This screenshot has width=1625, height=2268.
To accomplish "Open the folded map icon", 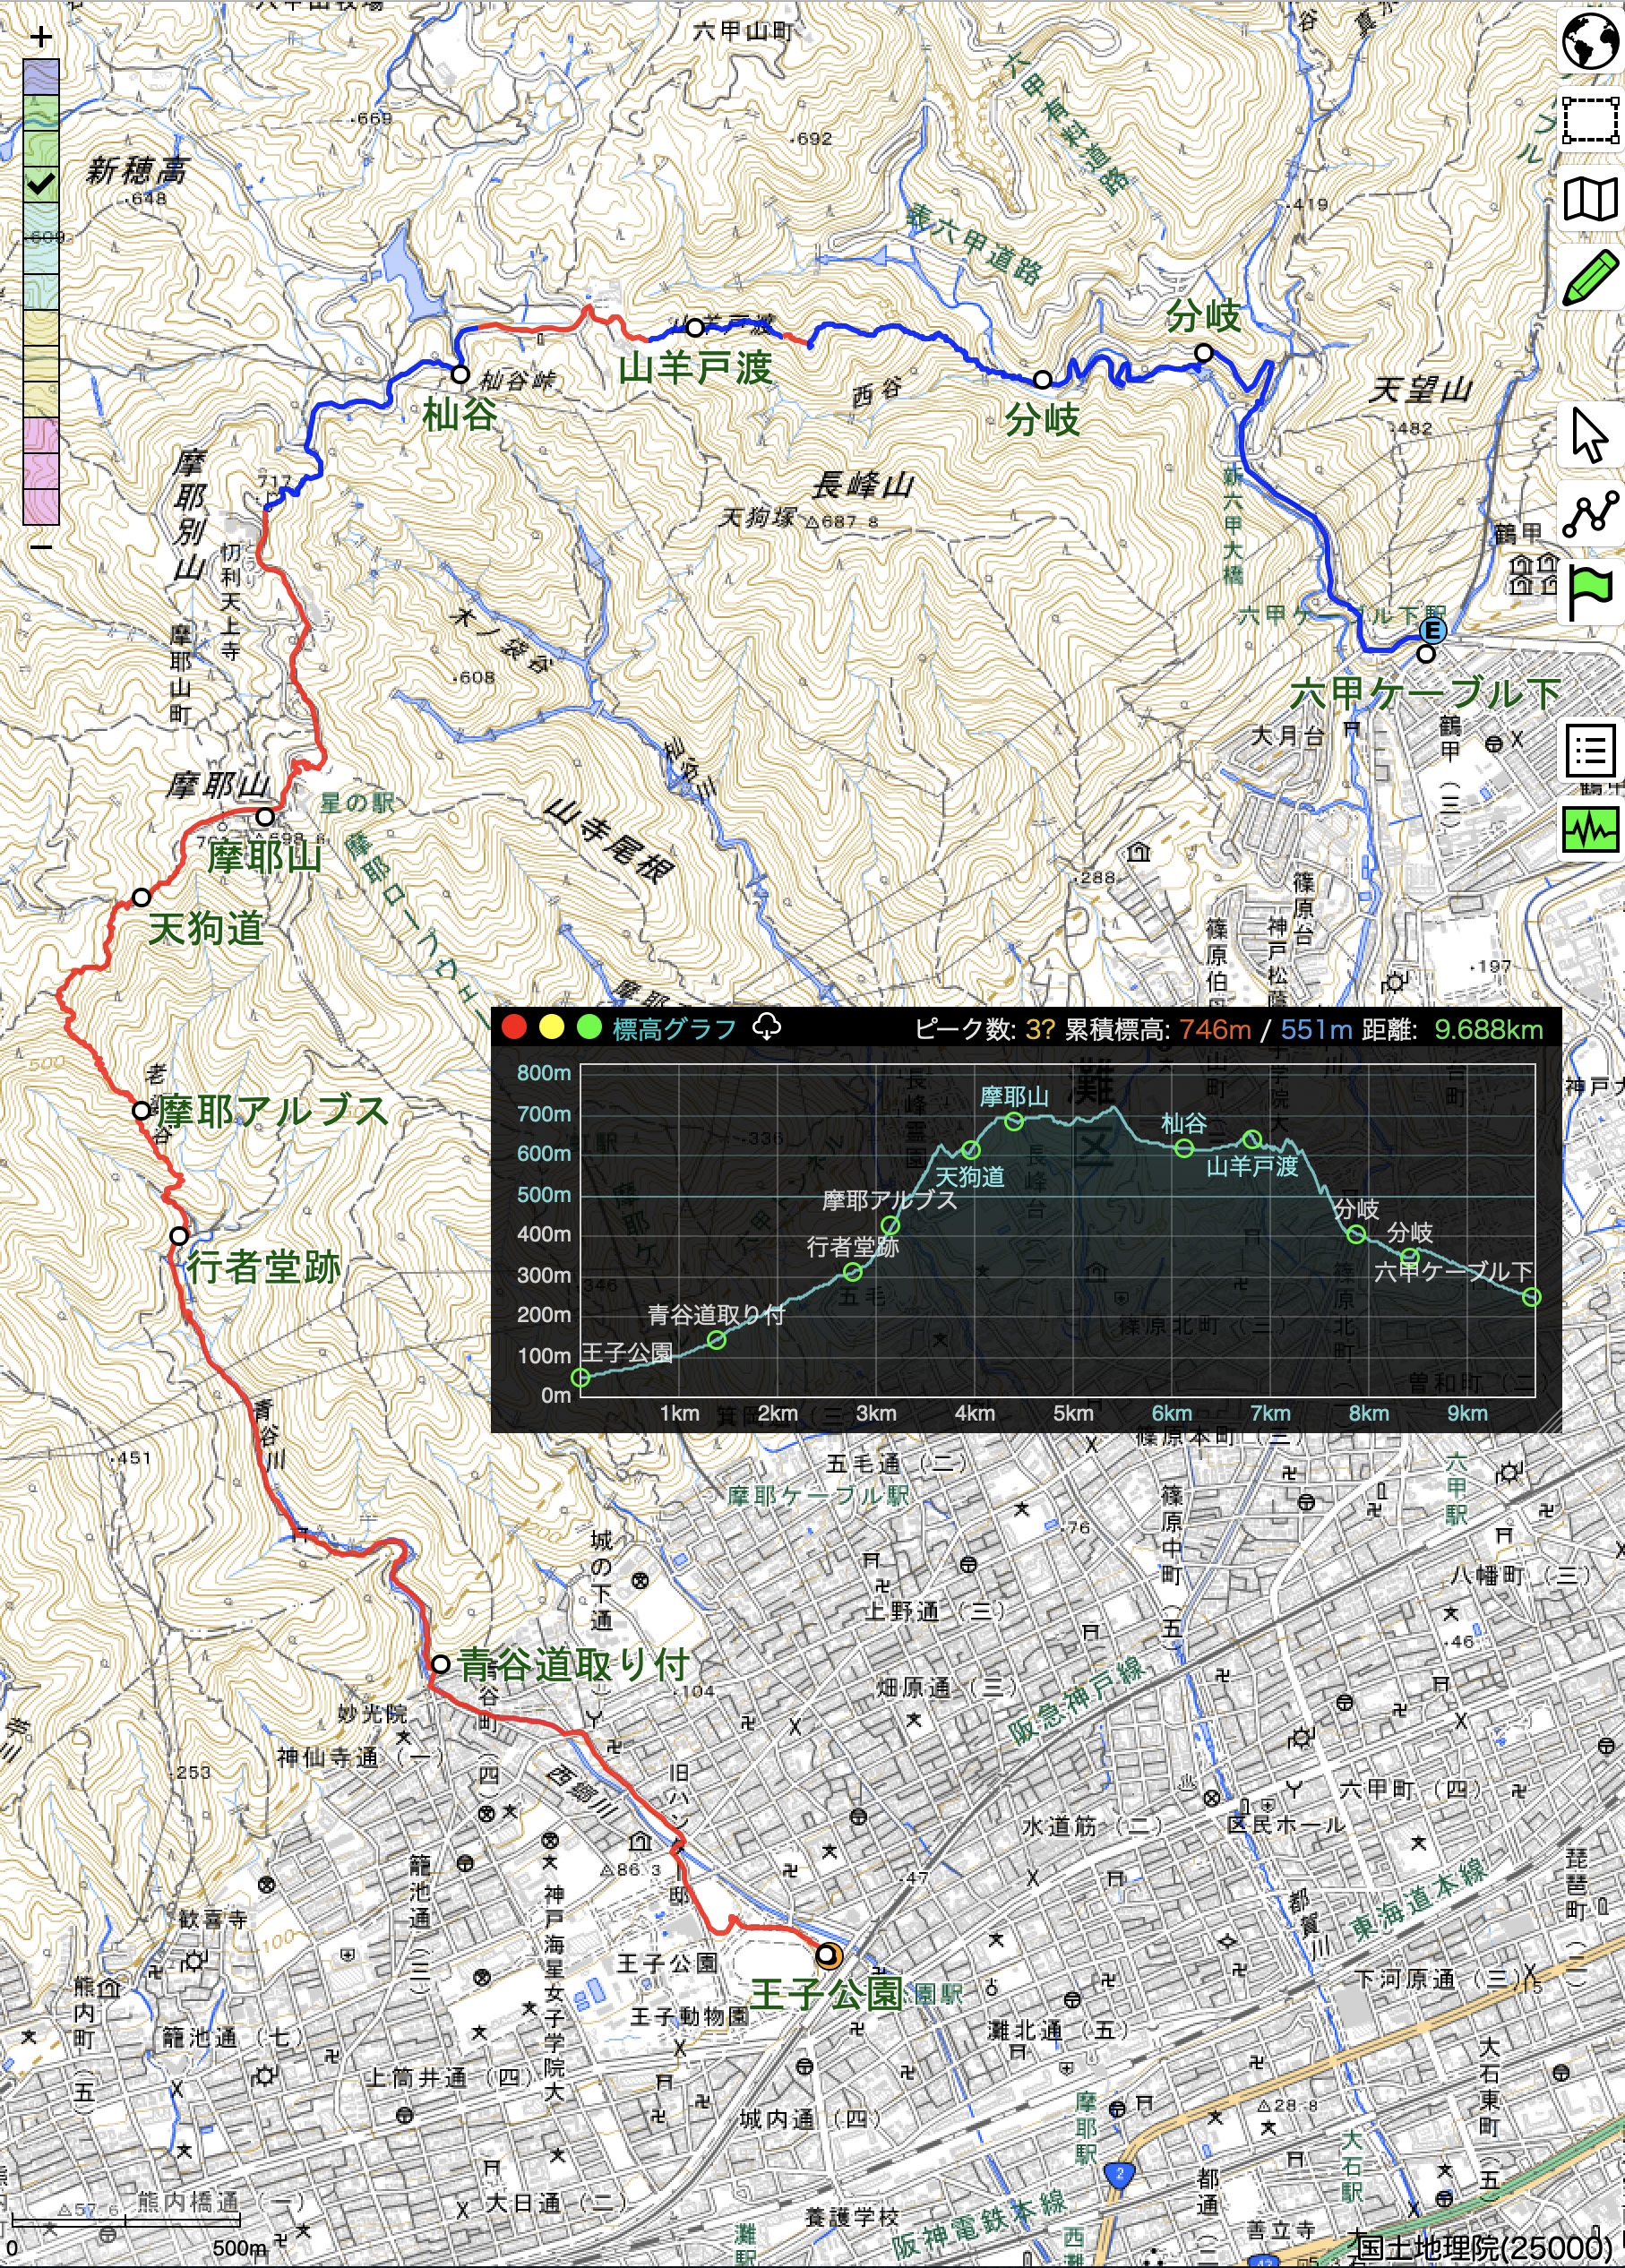I will pos(1590,199).
